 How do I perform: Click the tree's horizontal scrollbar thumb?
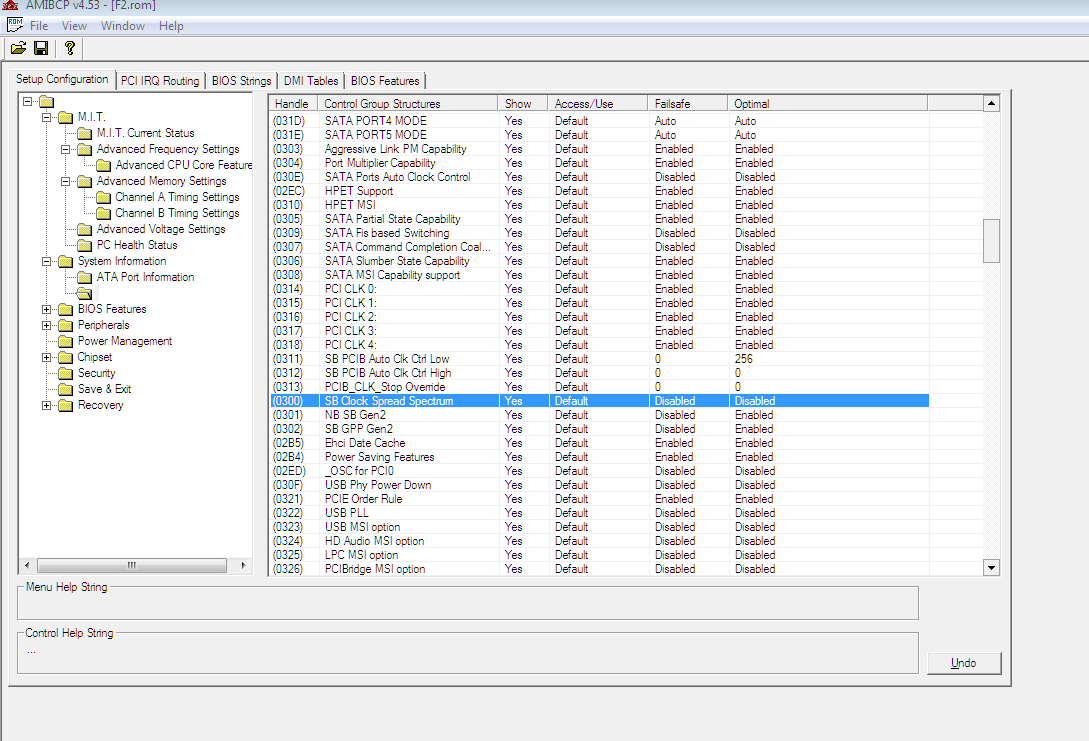pos(132,565)
